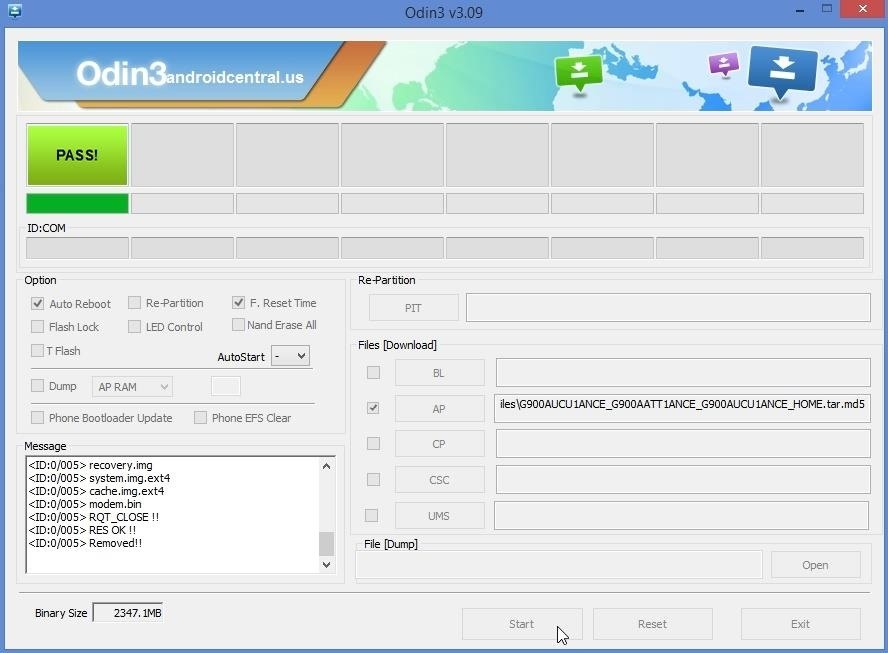This screenshot has width=888, height=653.
Task: Click the Message log scroll down arrow
Action: pos(327,565)
